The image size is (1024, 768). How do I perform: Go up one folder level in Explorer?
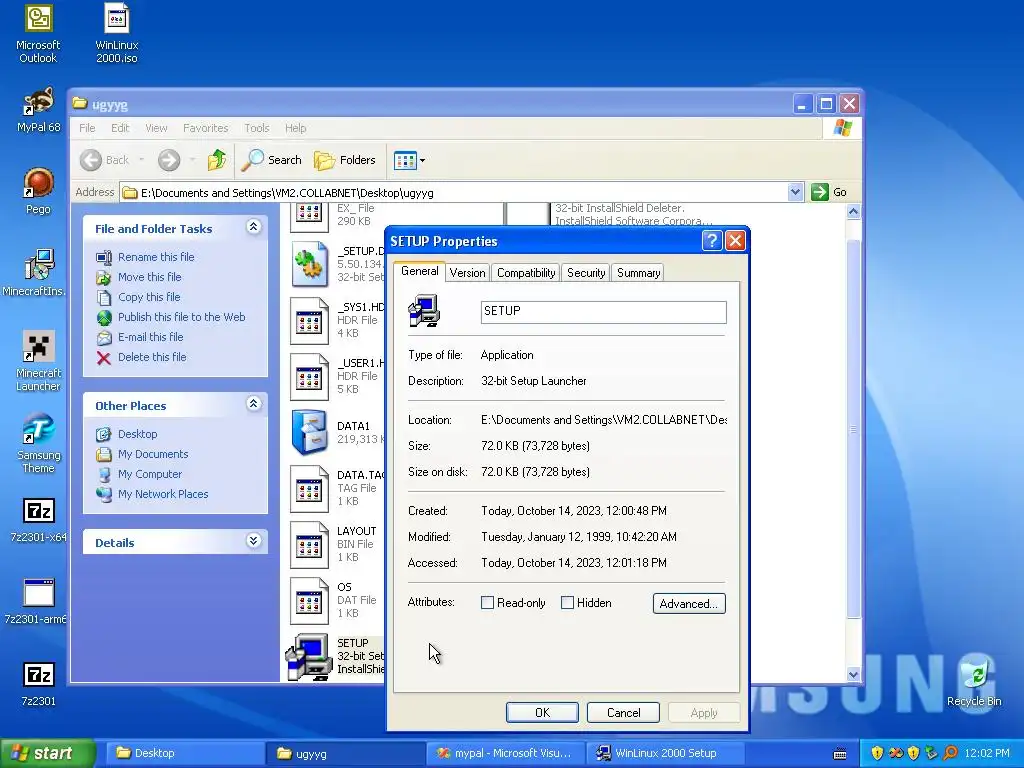point(217,160)
